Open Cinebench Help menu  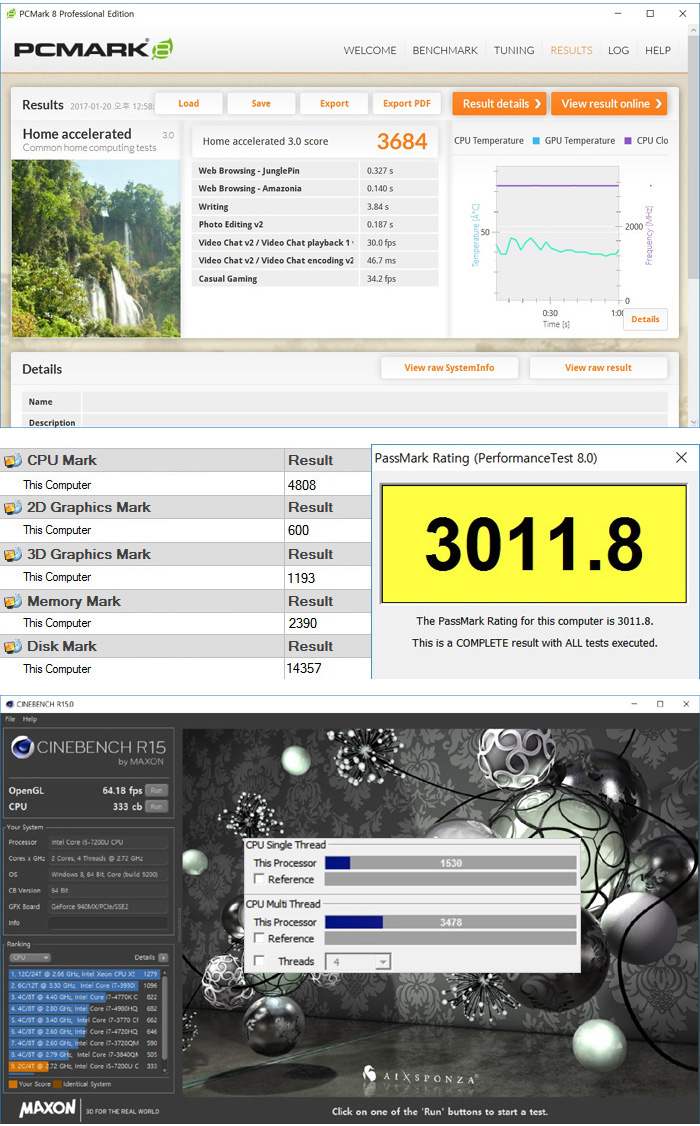tap(30, 719)
